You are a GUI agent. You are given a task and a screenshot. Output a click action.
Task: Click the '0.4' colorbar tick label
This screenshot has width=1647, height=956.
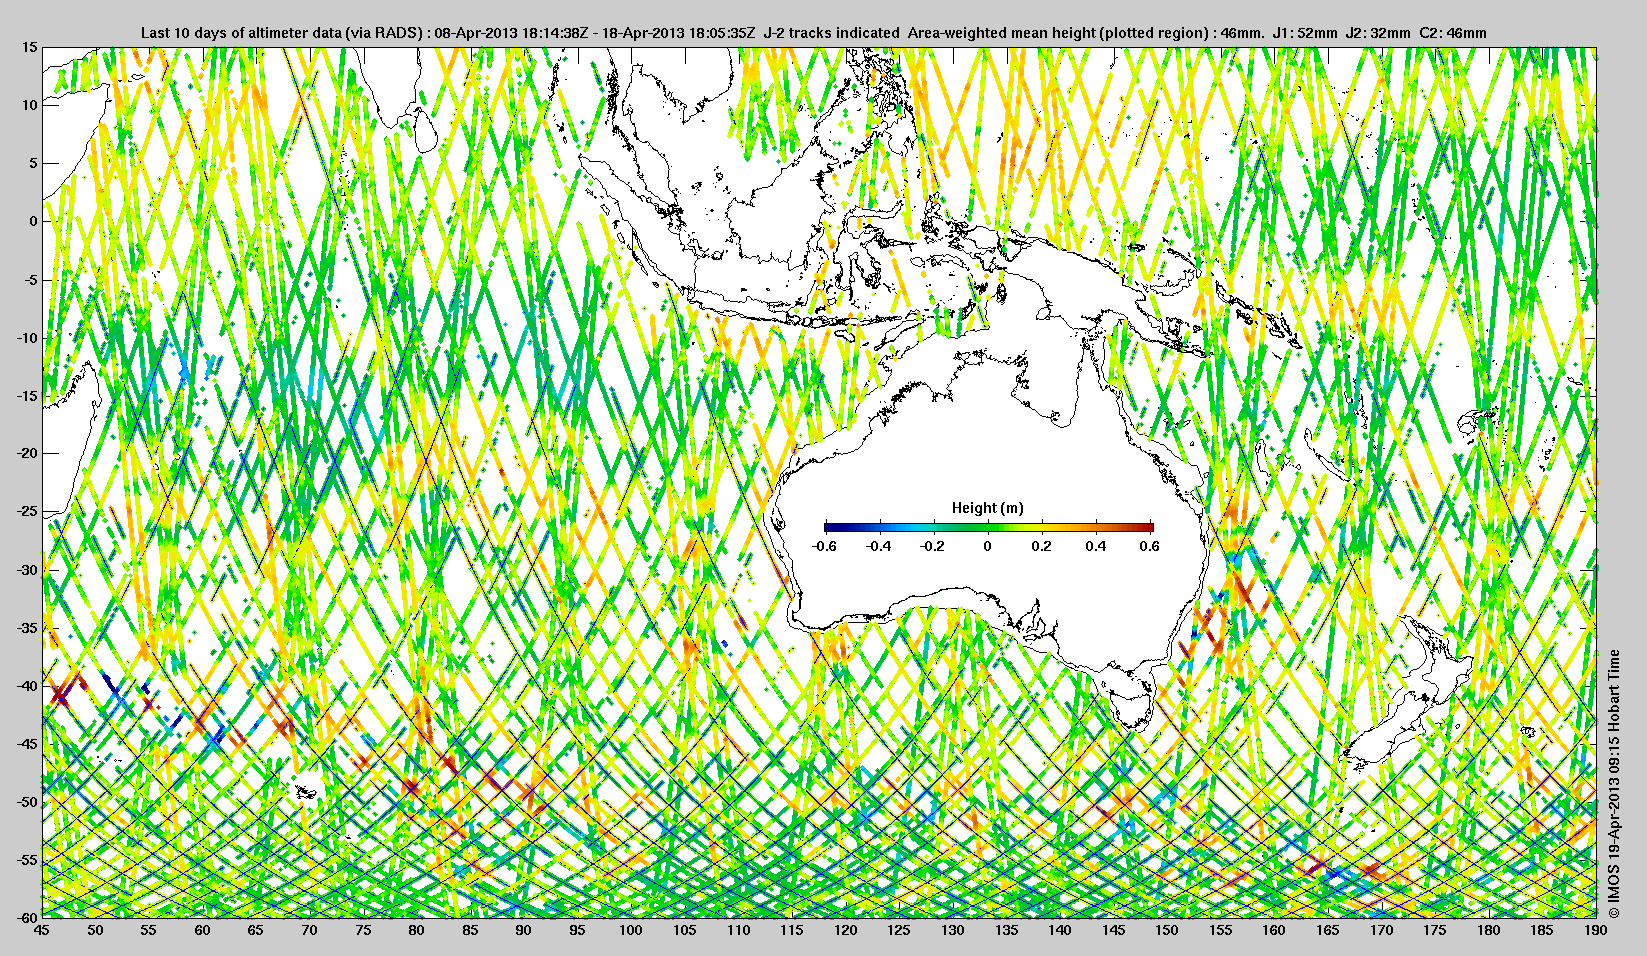(x=1096, y=546)
